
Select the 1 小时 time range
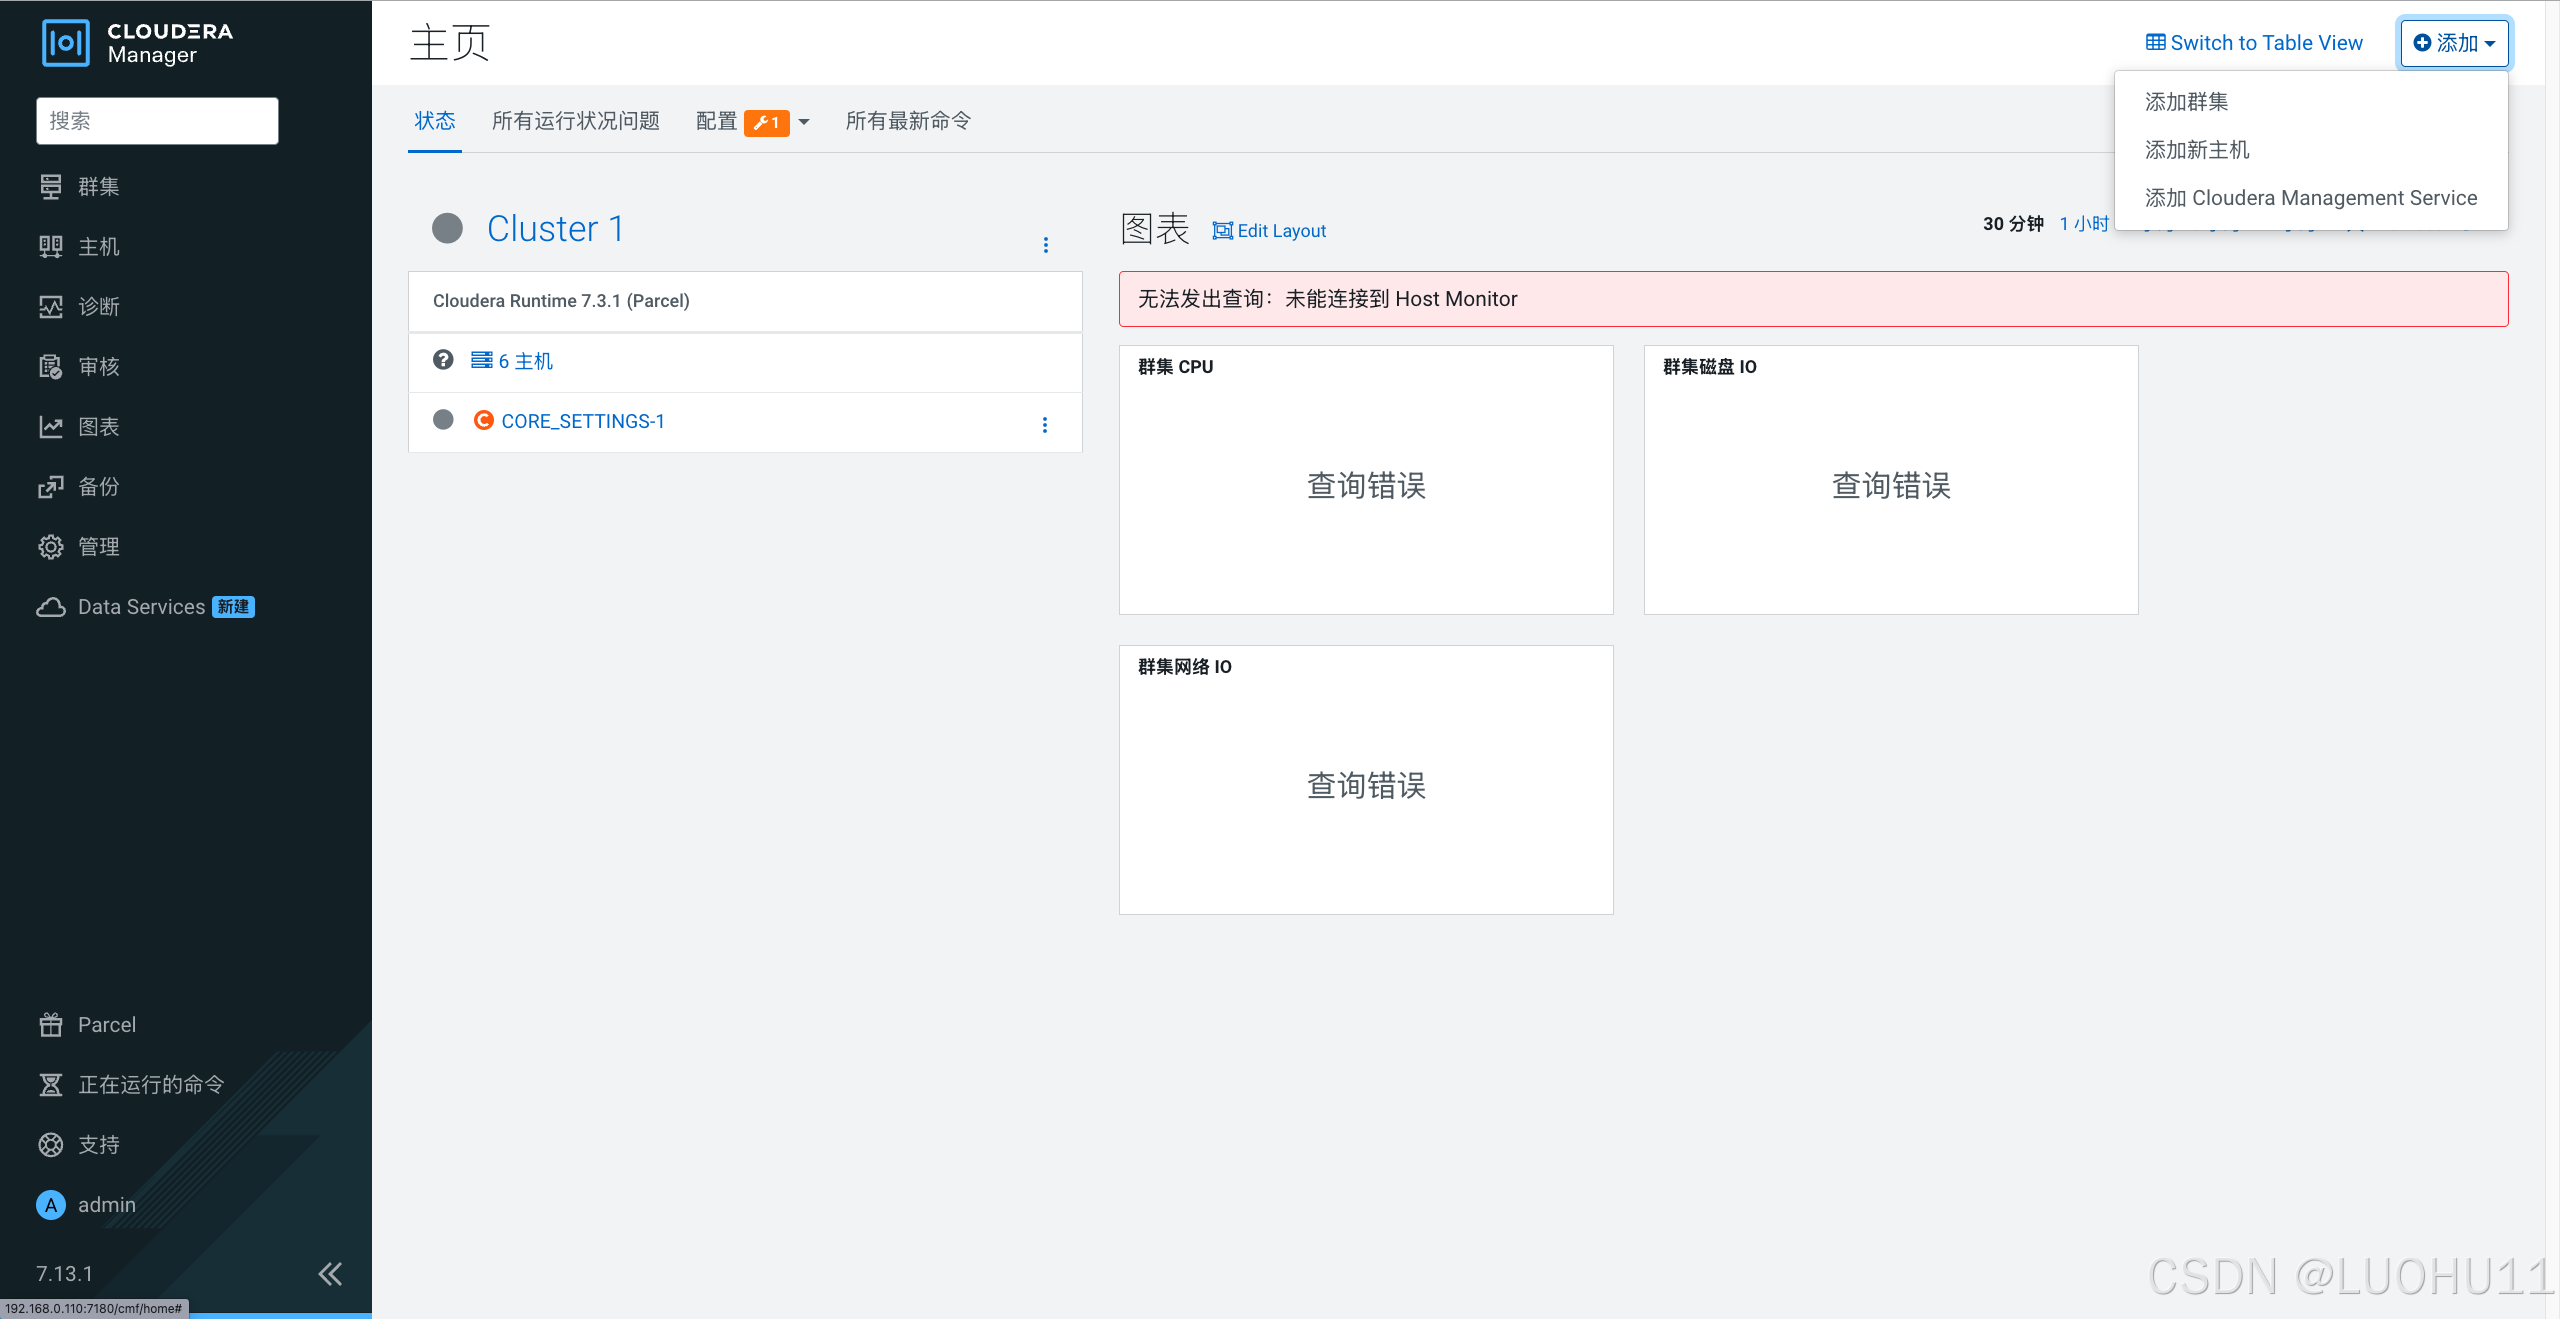point(2083,224)
